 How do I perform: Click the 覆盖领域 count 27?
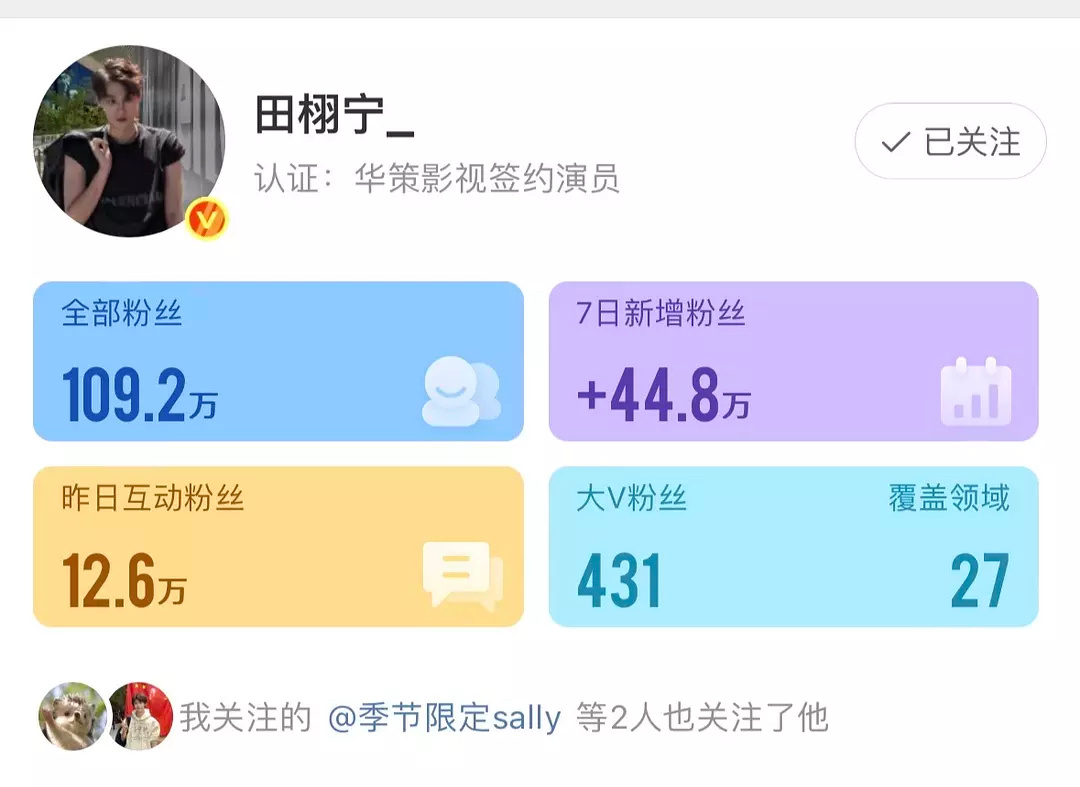tap(979, 581)
